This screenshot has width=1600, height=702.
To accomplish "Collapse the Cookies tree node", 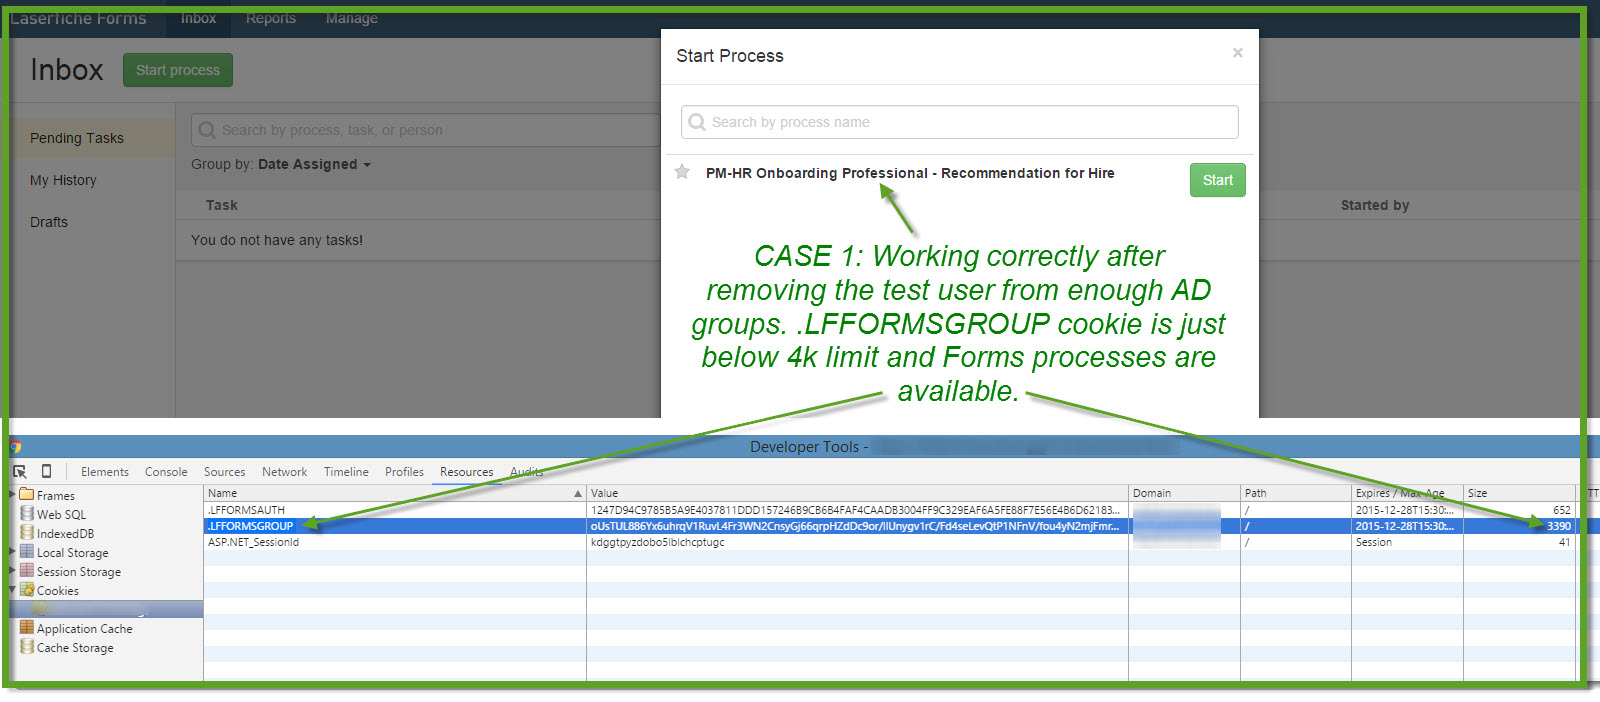I will tap(12, 590).
